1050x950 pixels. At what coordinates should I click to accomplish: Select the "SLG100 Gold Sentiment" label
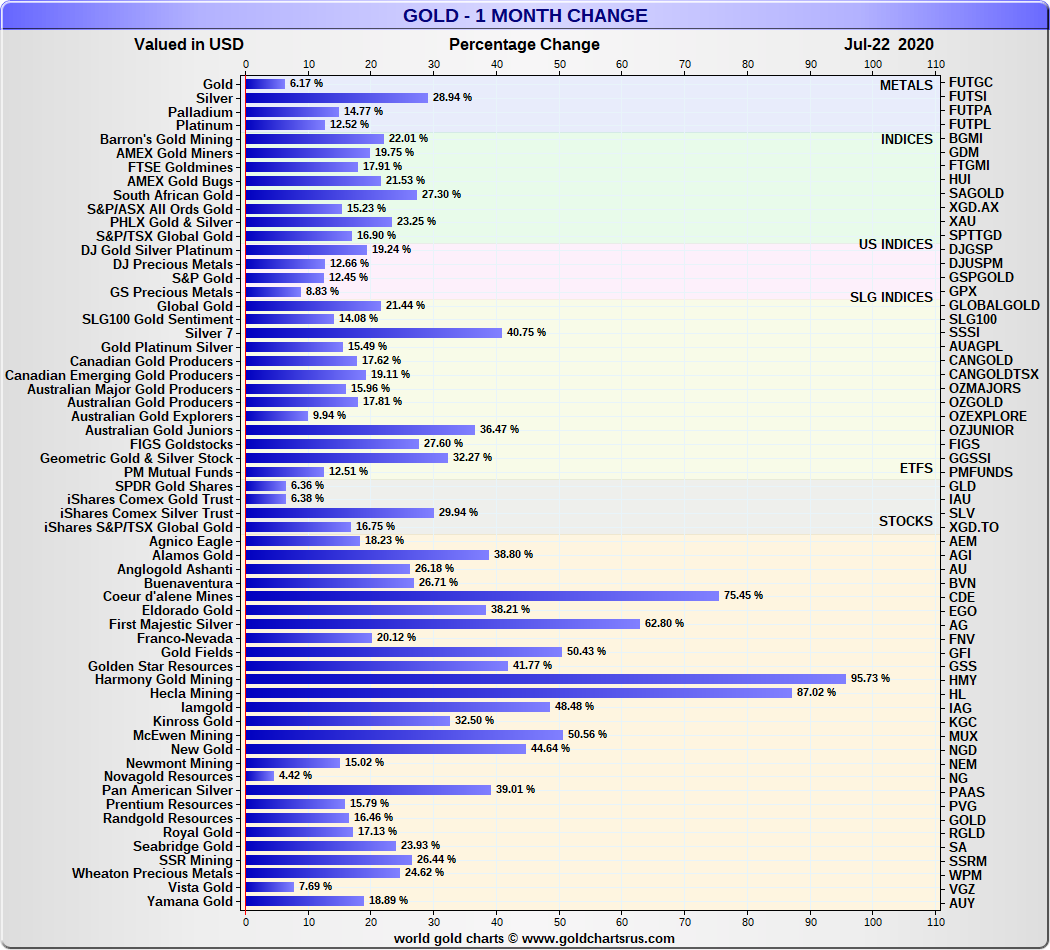pos(157,319)
